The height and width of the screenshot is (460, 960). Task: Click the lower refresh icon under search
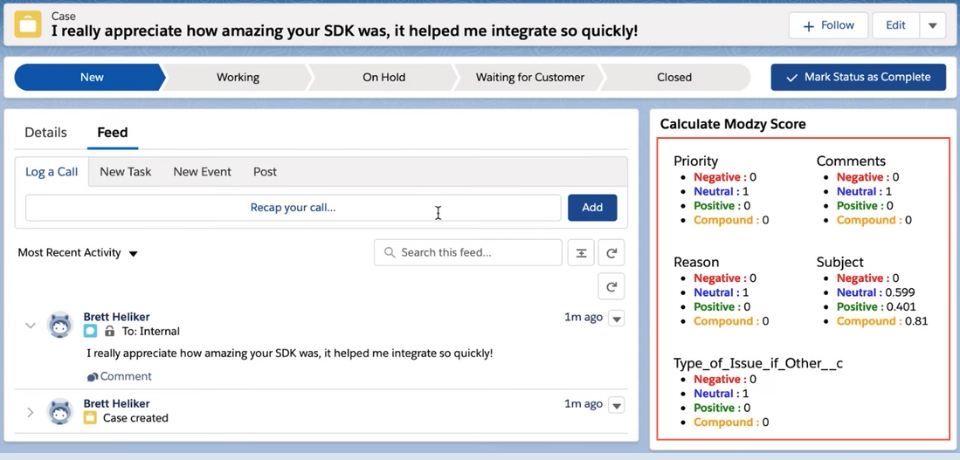[x=611, y=287]
